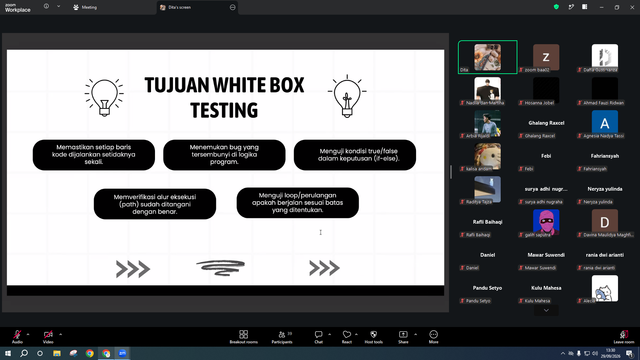This screenshot has width=640, height=360.
Task: Click the 'Memverifikasi alur eksekusi' slide box
Action: point(155,204)
